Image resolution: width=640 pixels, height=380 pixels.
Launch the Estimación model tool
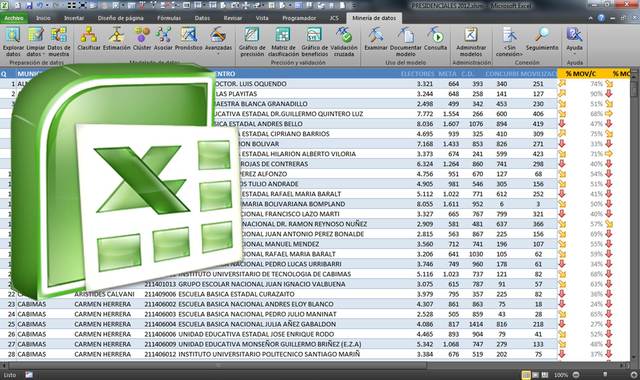click(117, 39)
